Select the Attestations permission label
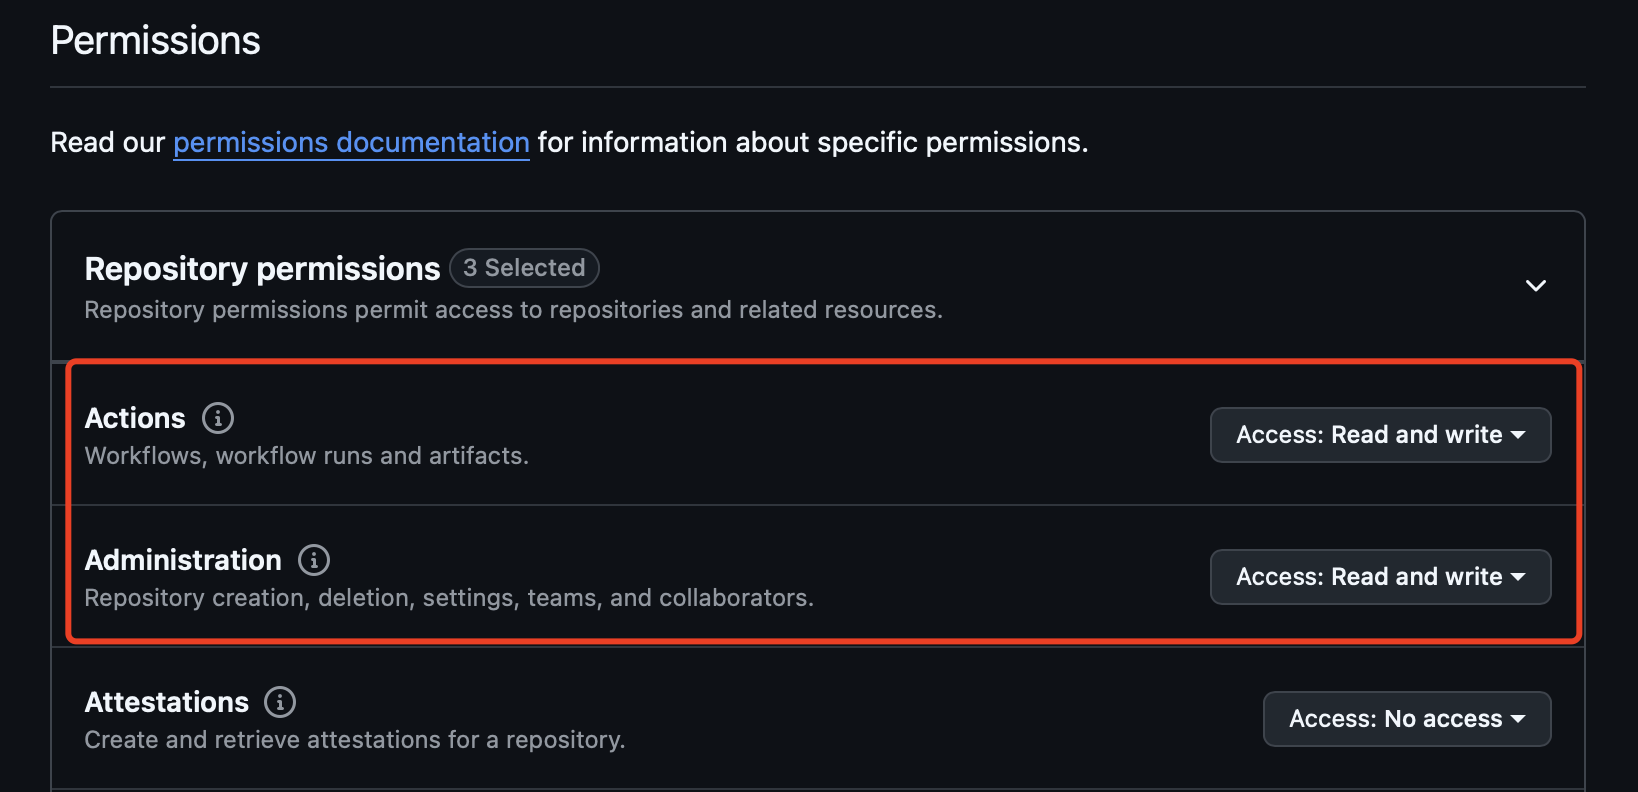 click(167, 702)
